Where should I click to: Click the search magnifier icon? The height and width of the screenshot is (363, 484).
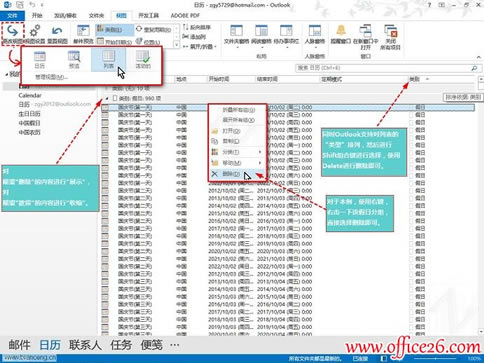click(x=475, y=68)
